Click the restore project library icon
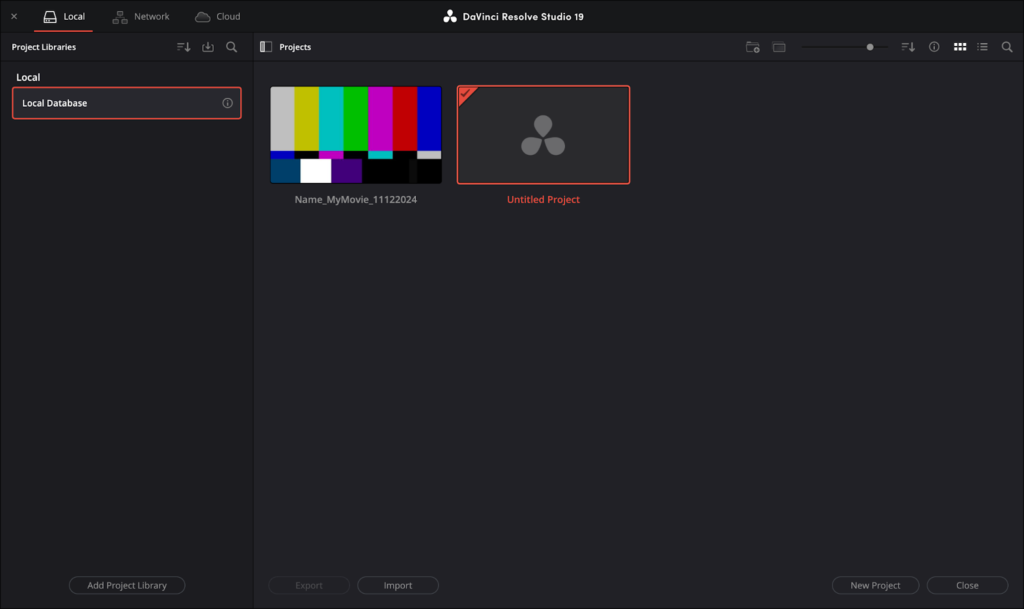This screenshot has width=1024, height=609. [x=208, y=47]
